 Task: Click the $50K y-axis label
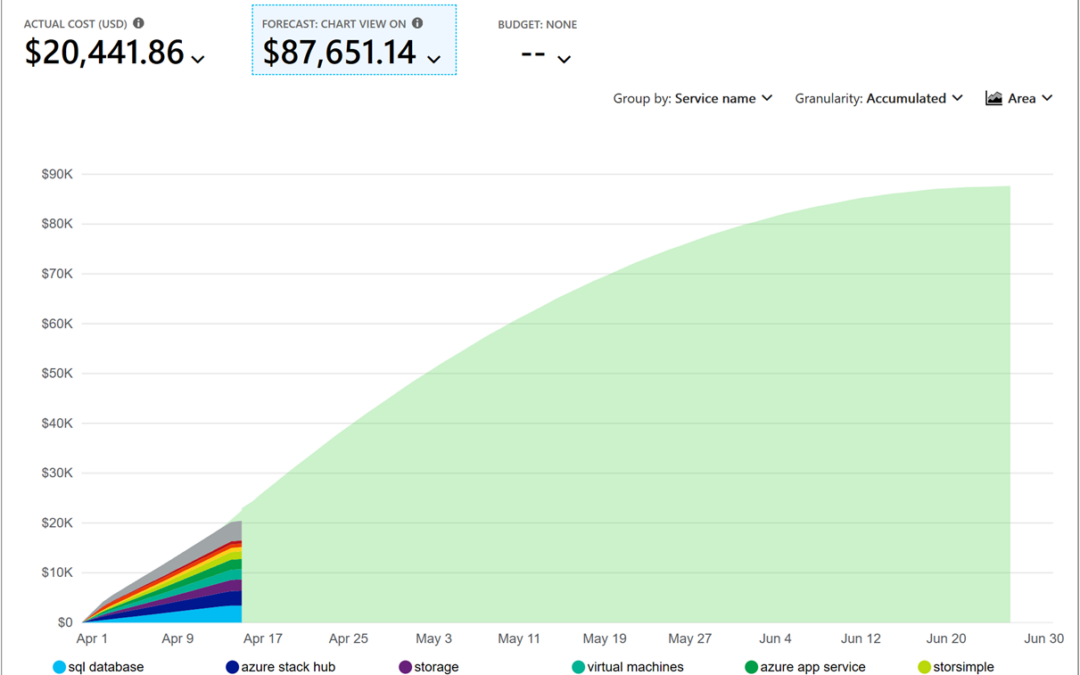[x=57, y=373]
